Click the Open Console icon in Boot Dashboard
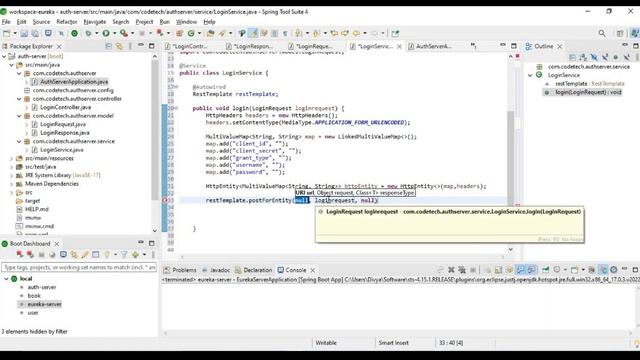This screenshot has width=640, height=360. (63, 255)
